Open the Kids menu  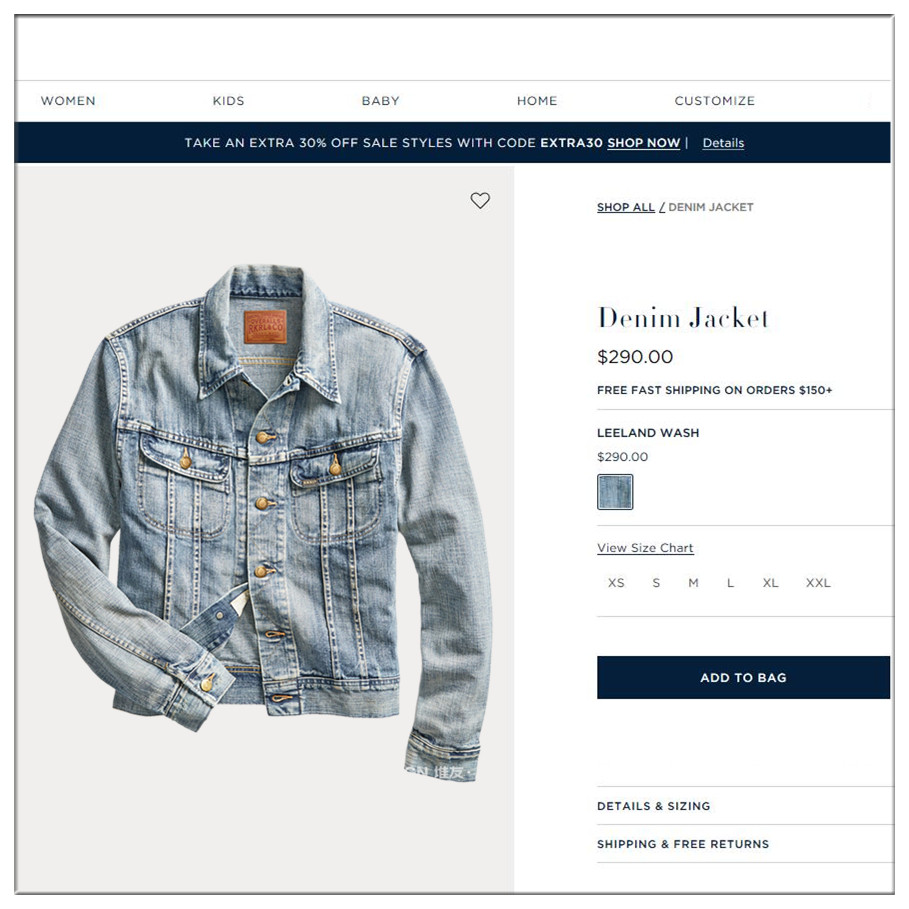pos(228,101)
